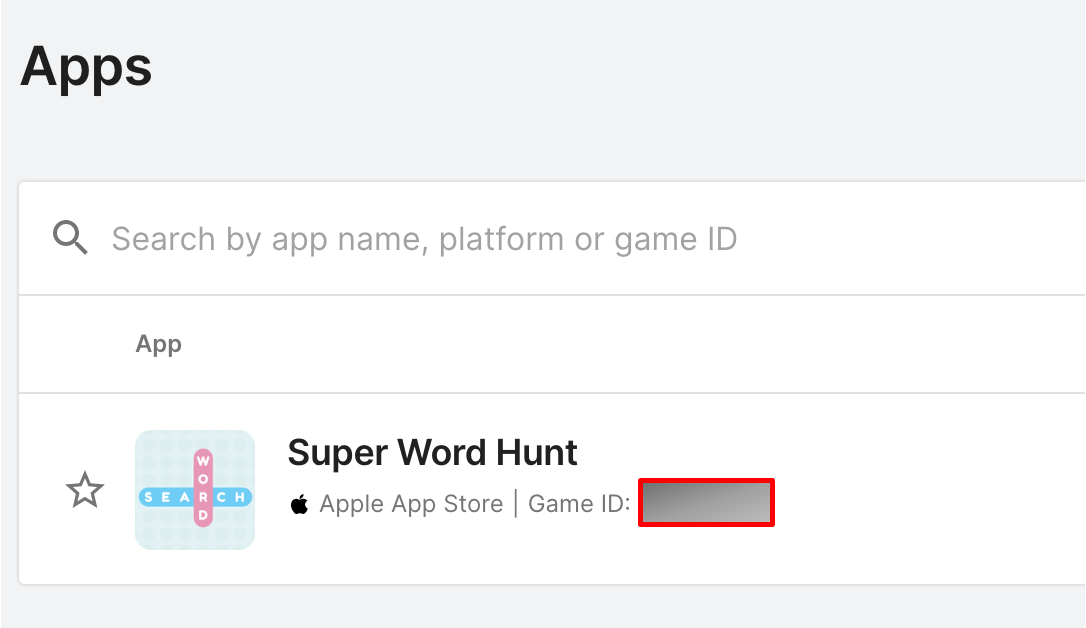Click the letter D in the app icon
The width and height of the screenshot is (1086, 628).
point(203,515)
